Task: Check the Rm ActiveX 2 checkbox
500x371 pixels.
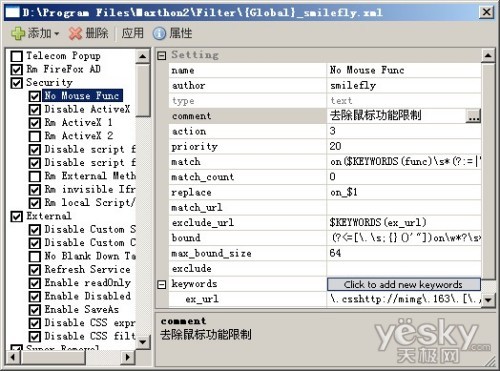Action: pos(35,136)
